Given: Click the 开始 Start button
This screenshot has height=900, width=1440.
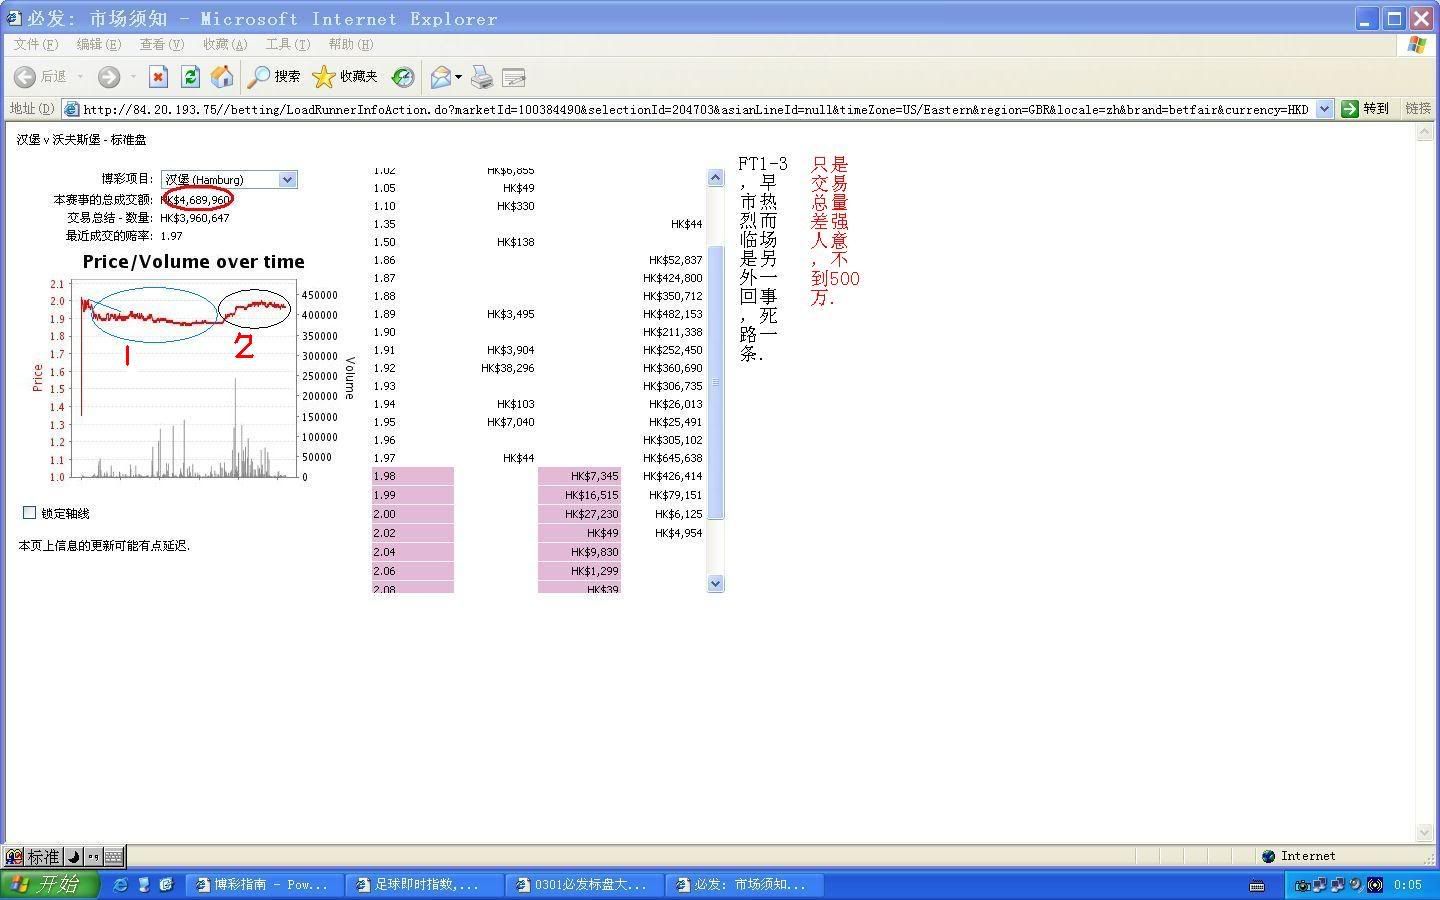Looking at the screenshot, I should (x=50, y=885).
